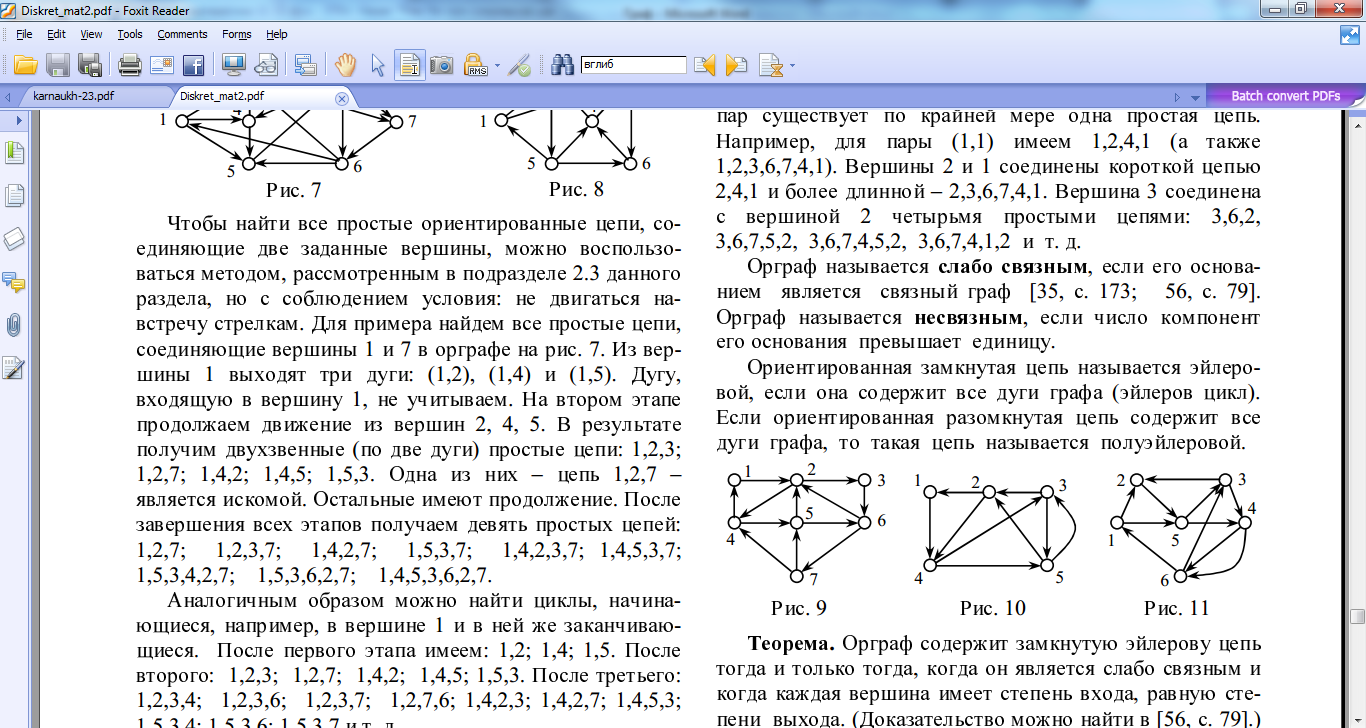This screenshot has width=1366, height=728.
Task: Click the Print icon
Action: [130, 66]
